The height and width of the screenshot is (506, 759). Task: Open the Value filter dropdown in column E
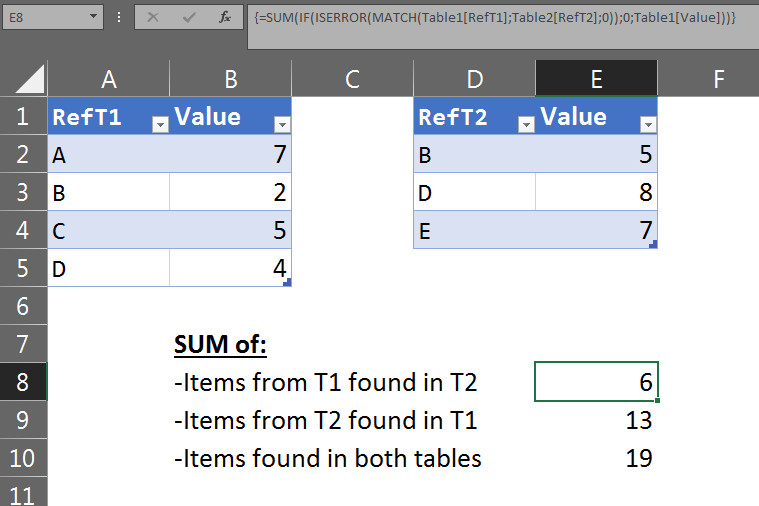[647, 123]
